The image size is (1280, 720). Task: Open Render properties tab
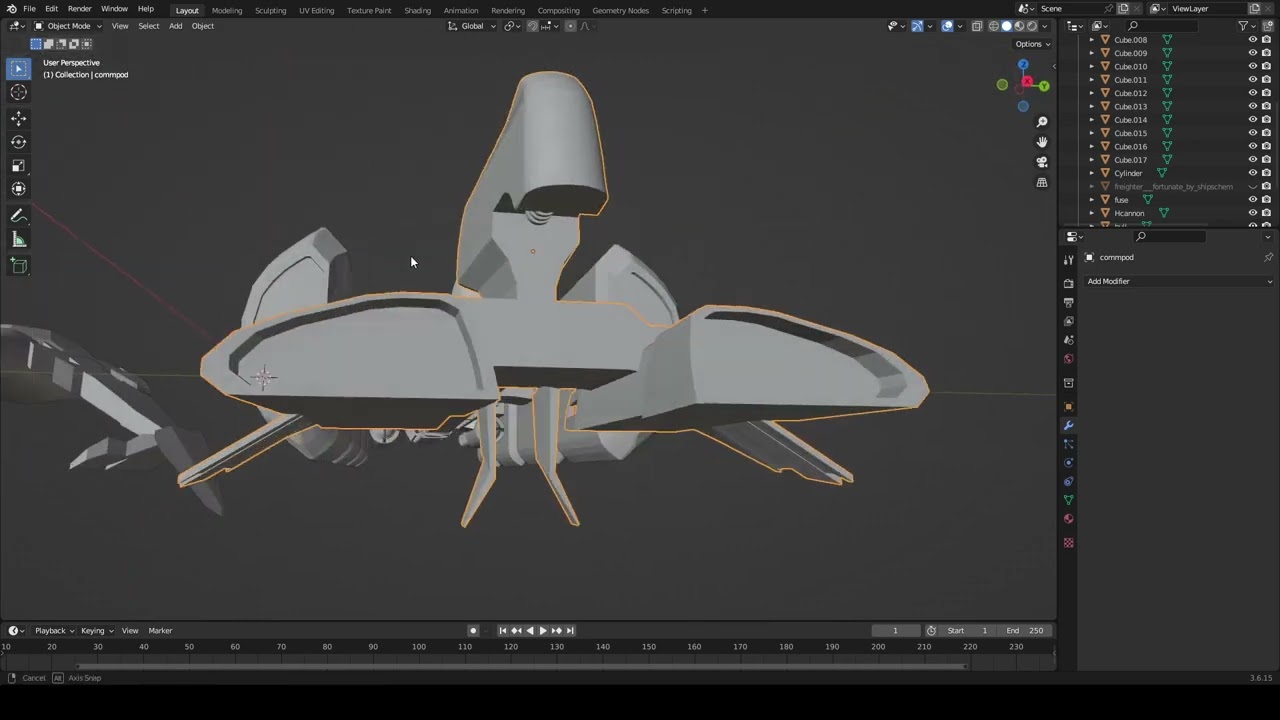click(1068, 283)
